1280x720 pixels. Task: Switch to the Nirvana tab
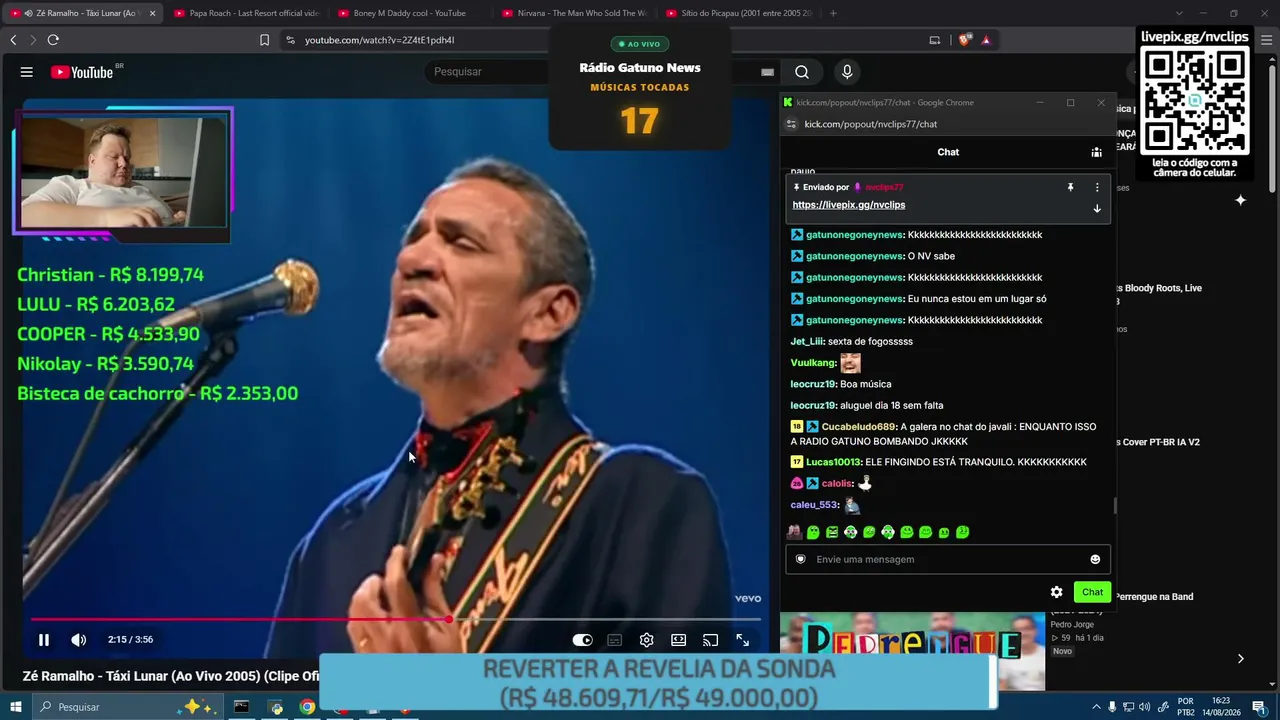pos(573,13)
